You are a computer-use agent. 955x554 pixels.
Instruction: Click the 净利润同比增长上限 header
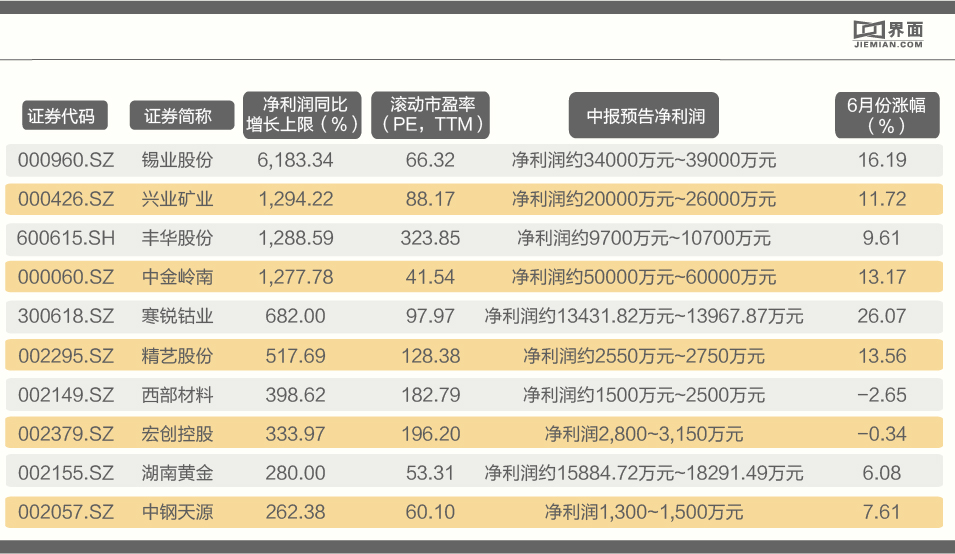coord(302,115)
